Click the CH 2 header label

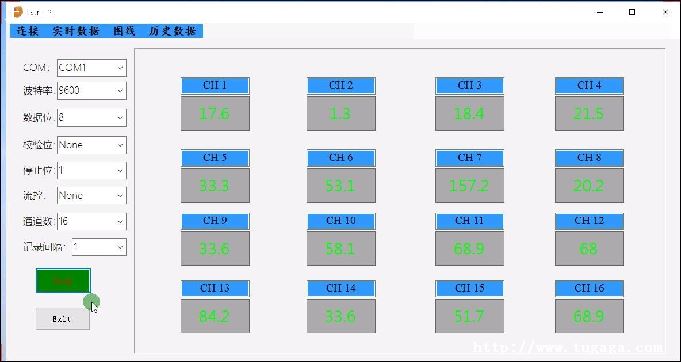click(x=341, y=86)
